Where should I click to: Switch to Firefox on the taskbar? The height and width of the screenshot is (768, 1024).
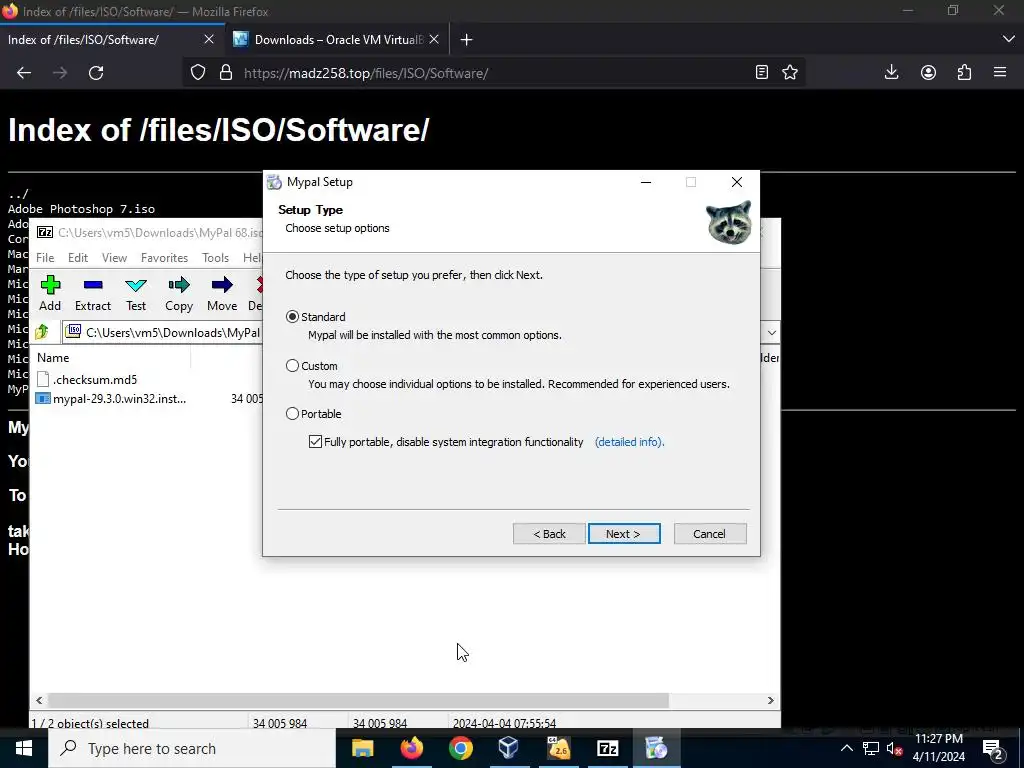click(411, 748)
